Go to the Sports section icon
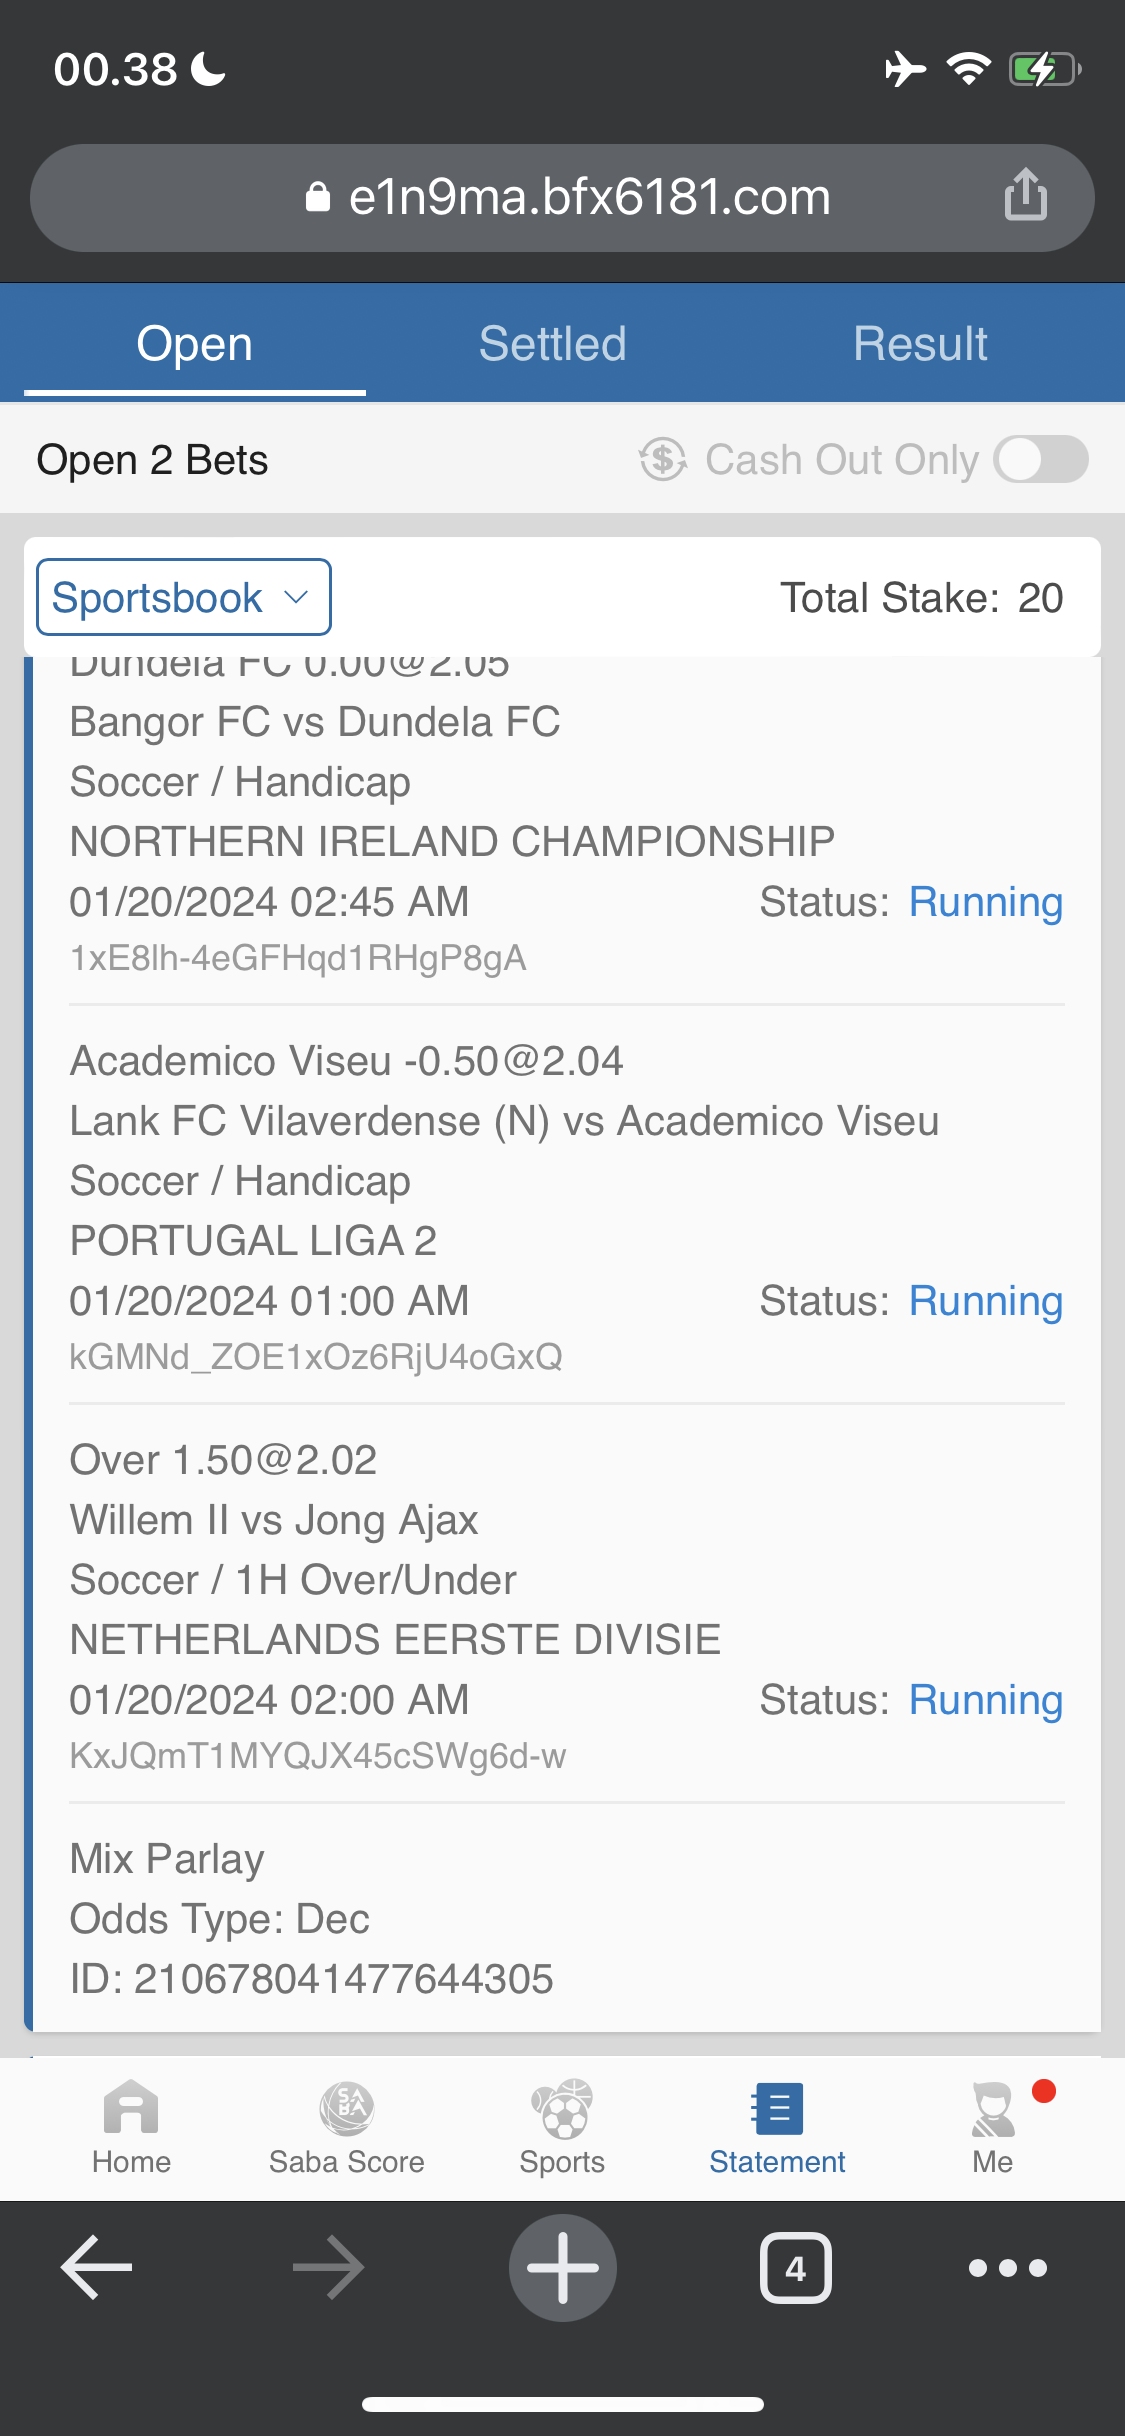The image size is (1125, 2436). point(562,2108)
